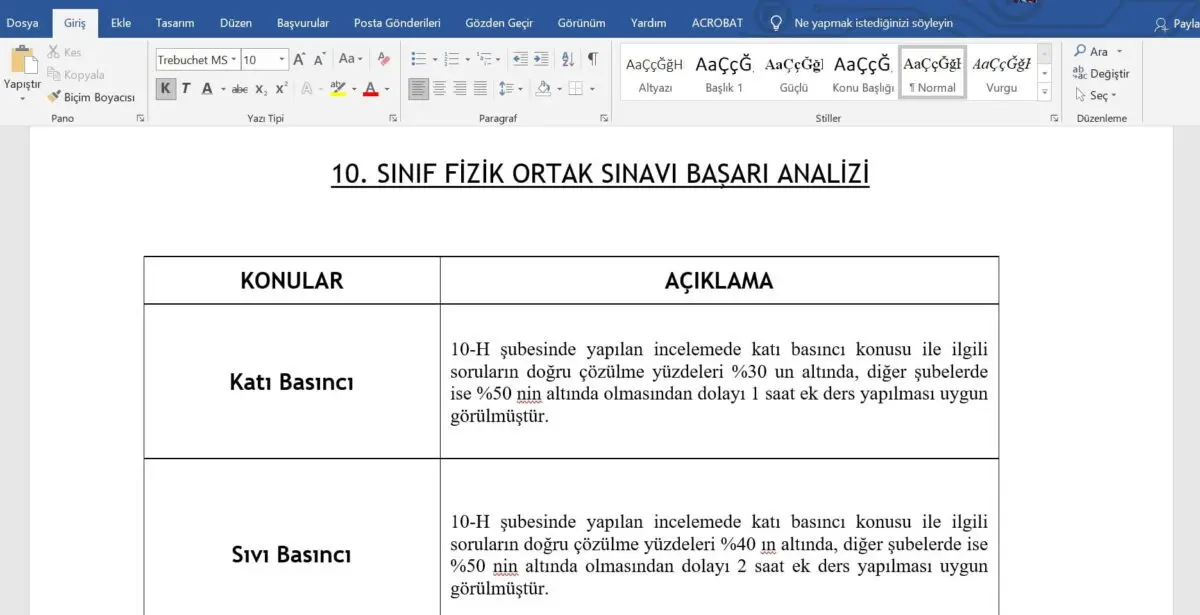Align text left

(418, 89)
